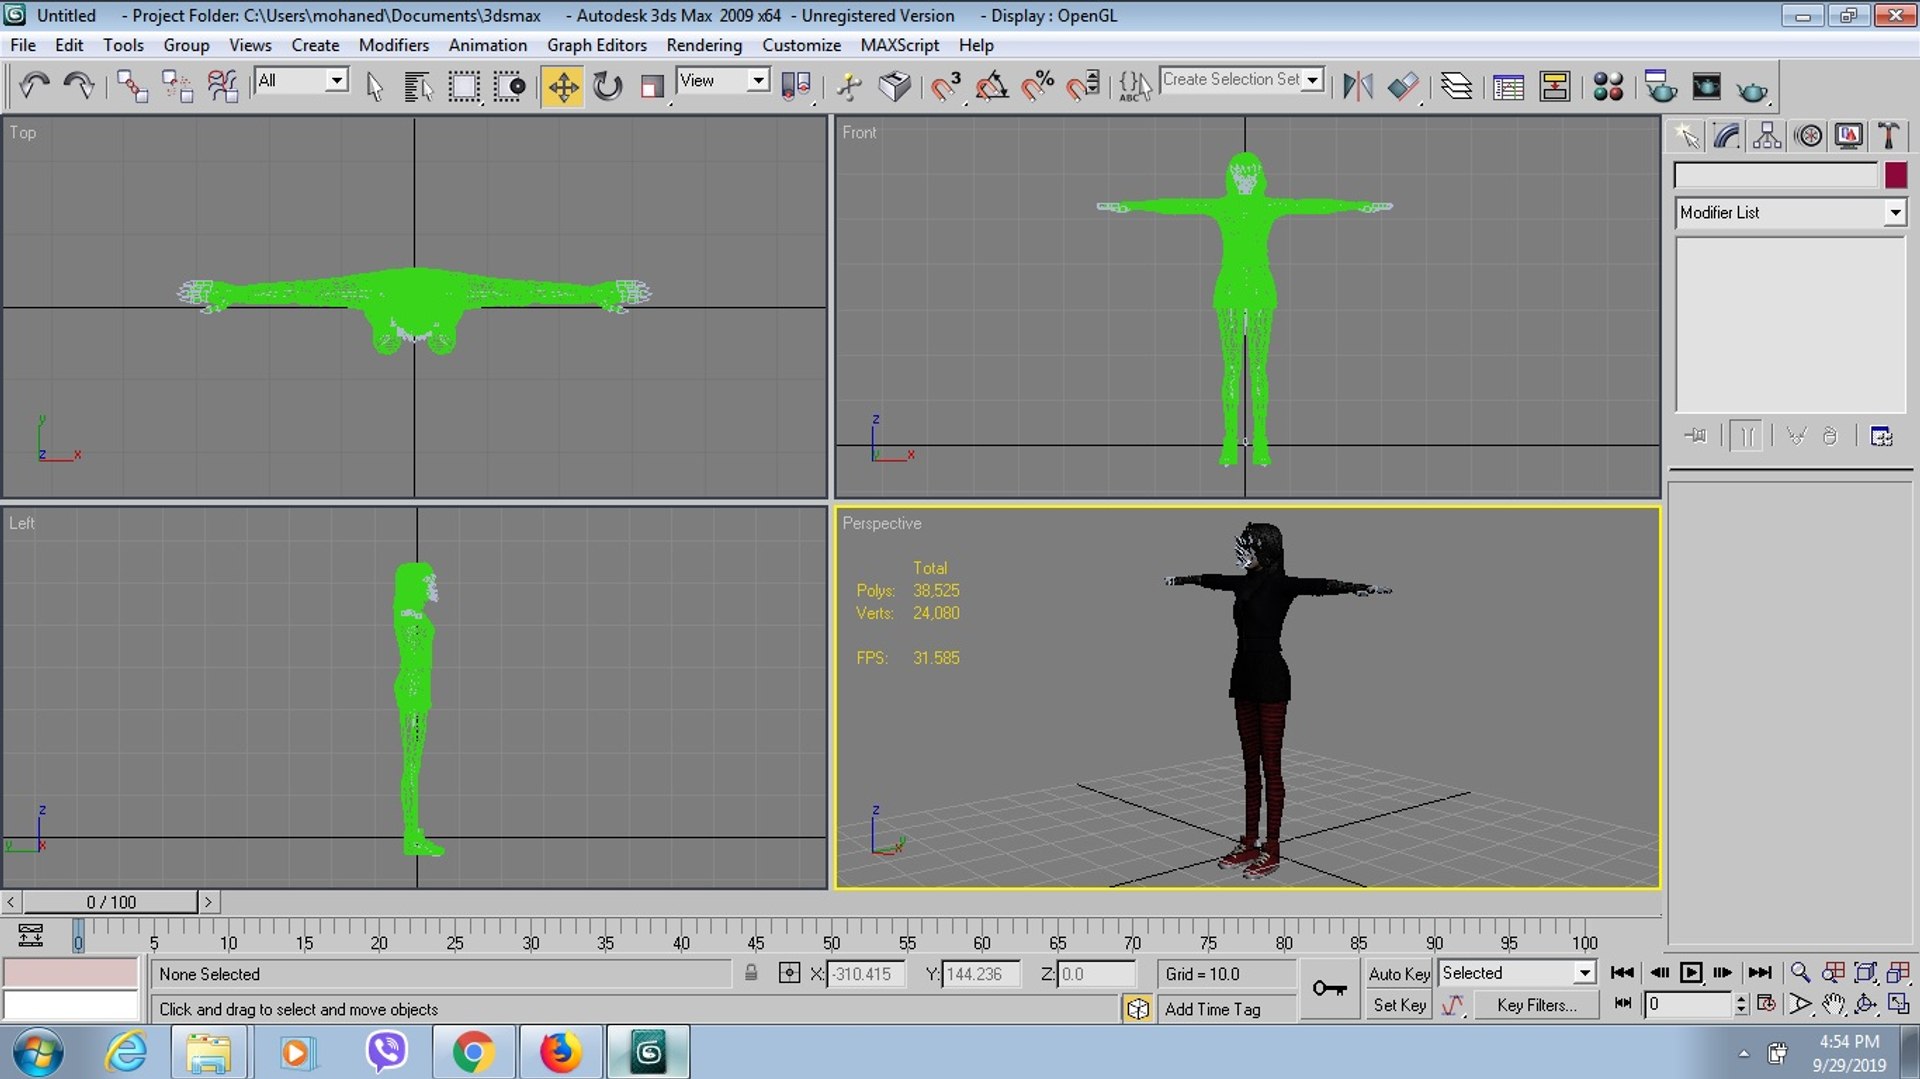This screenshot has height=1079, width=1920.
Task: Open the Material Editor spheres icon
Action: pos(1608,86)
